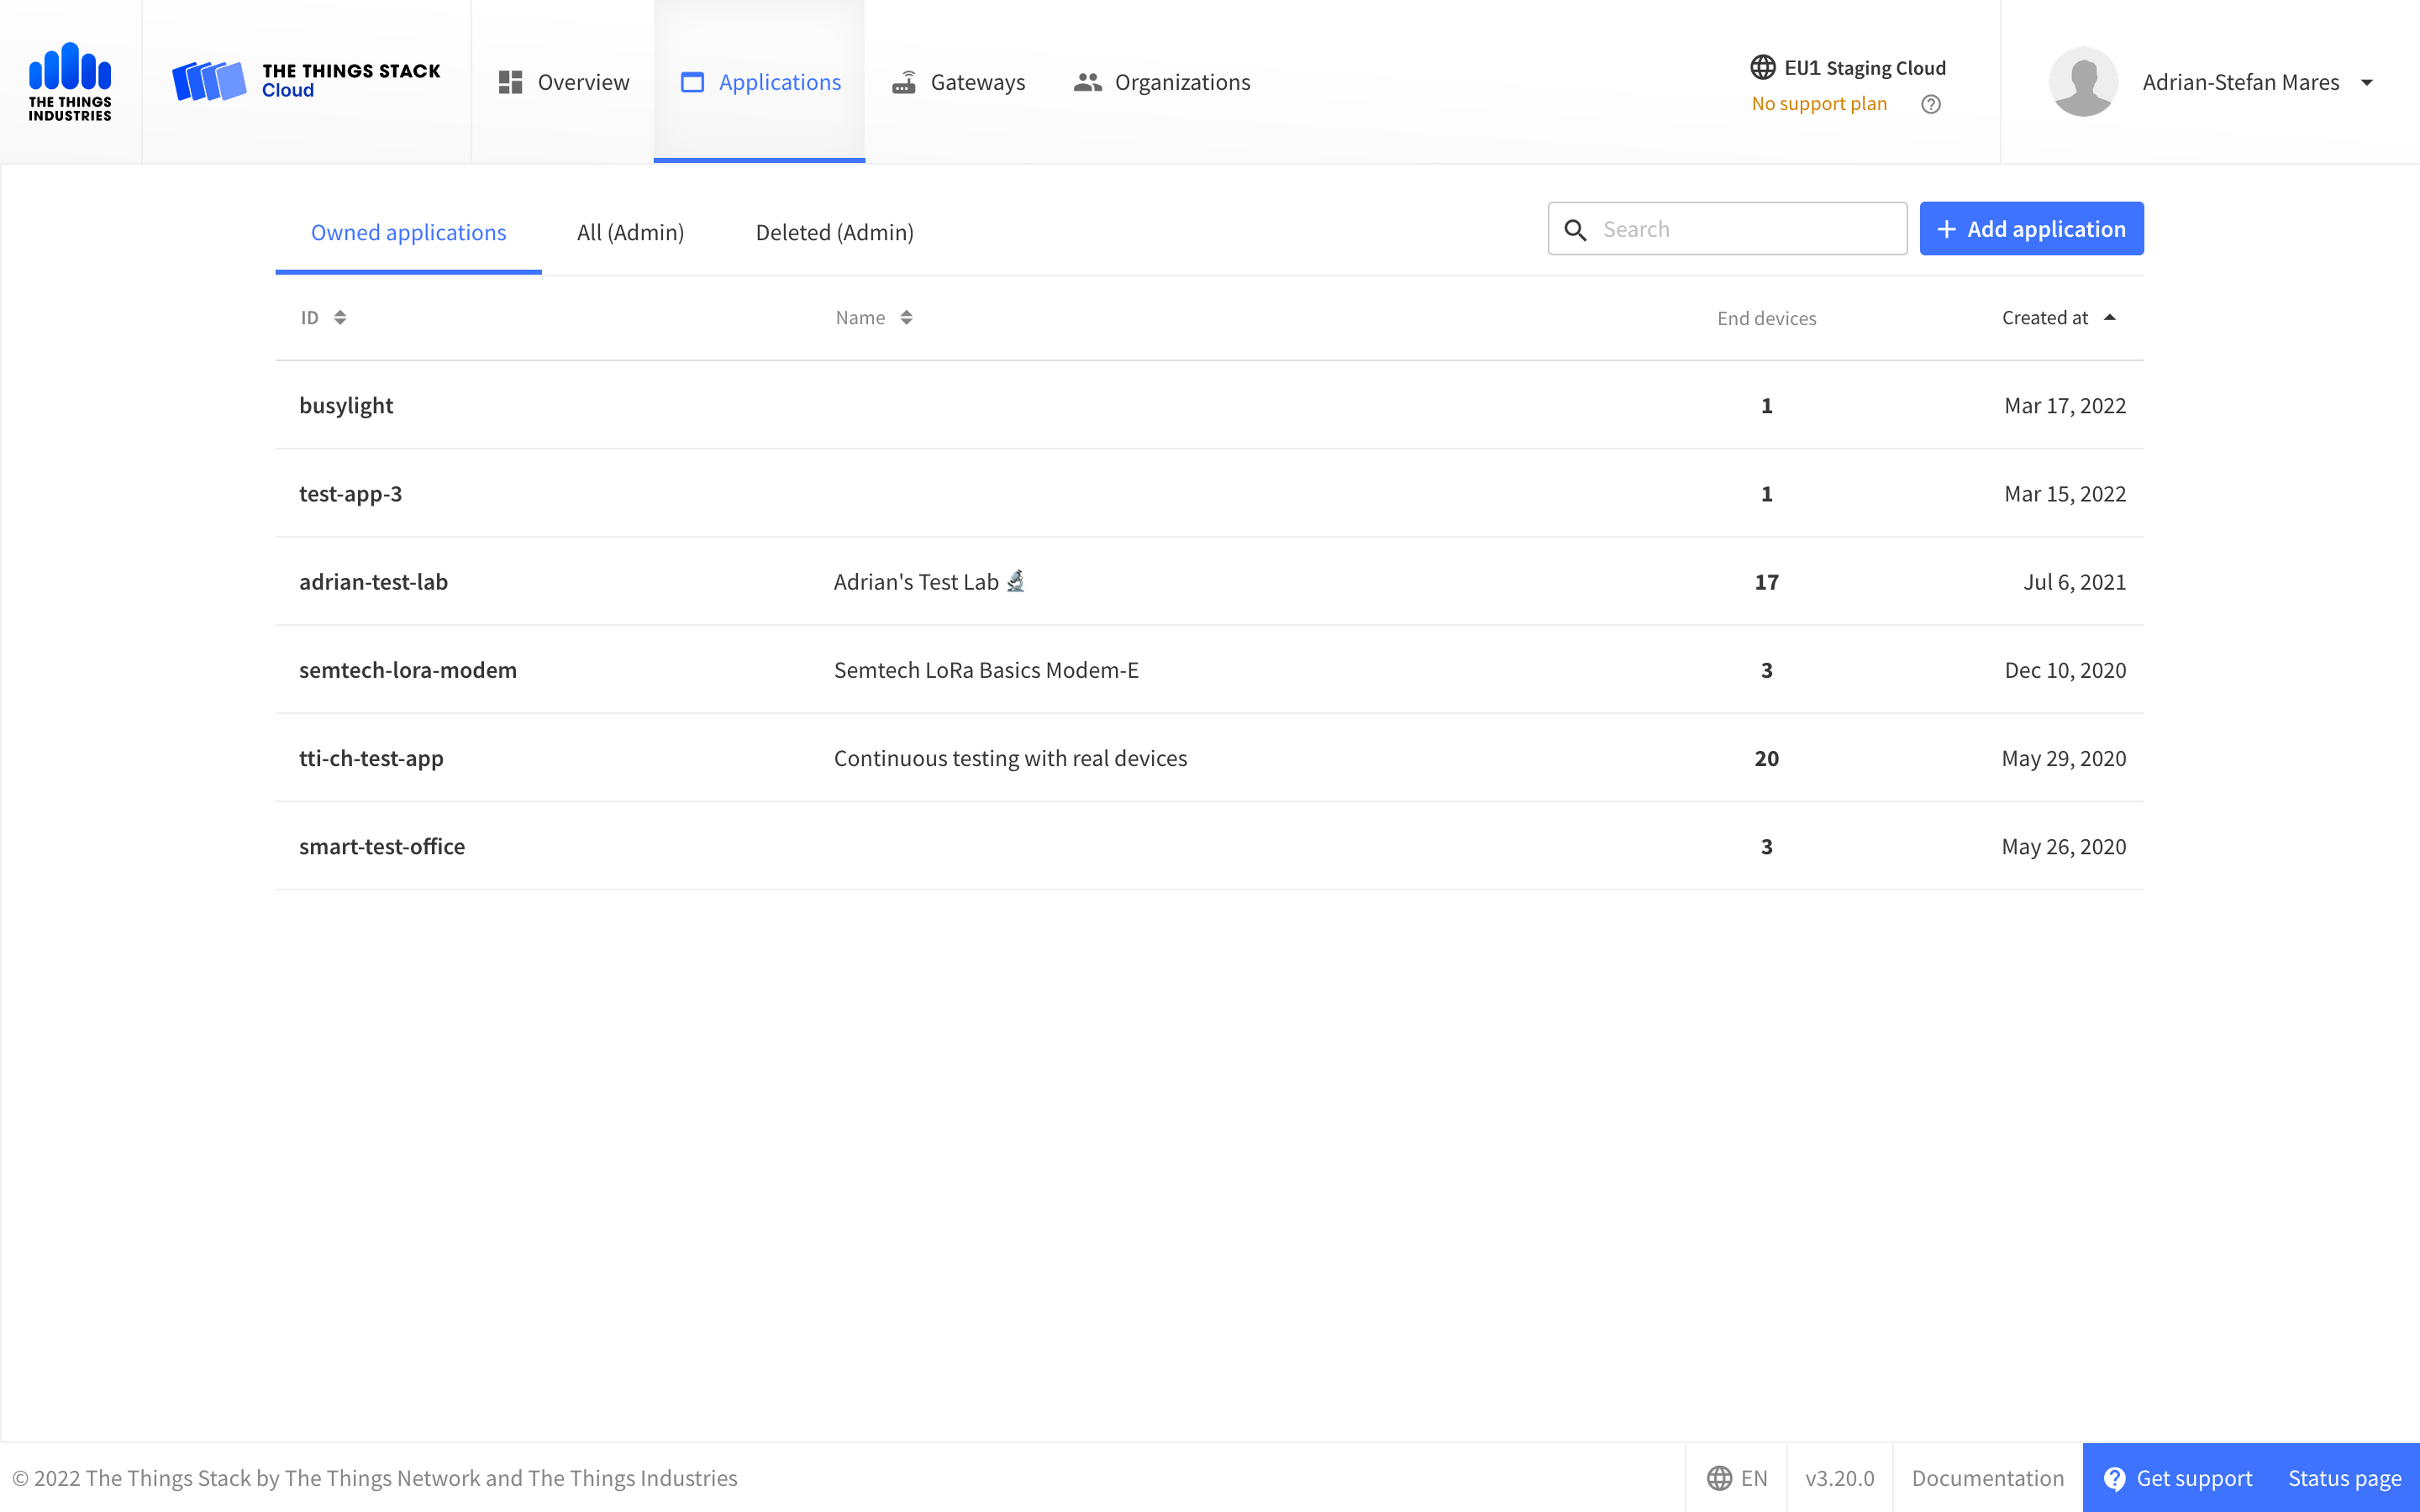Image resolution: width=2420 pixels, height=1512 pixels.
Task: Switch to the All (Admin) tab
Action: tap(630, 232)
